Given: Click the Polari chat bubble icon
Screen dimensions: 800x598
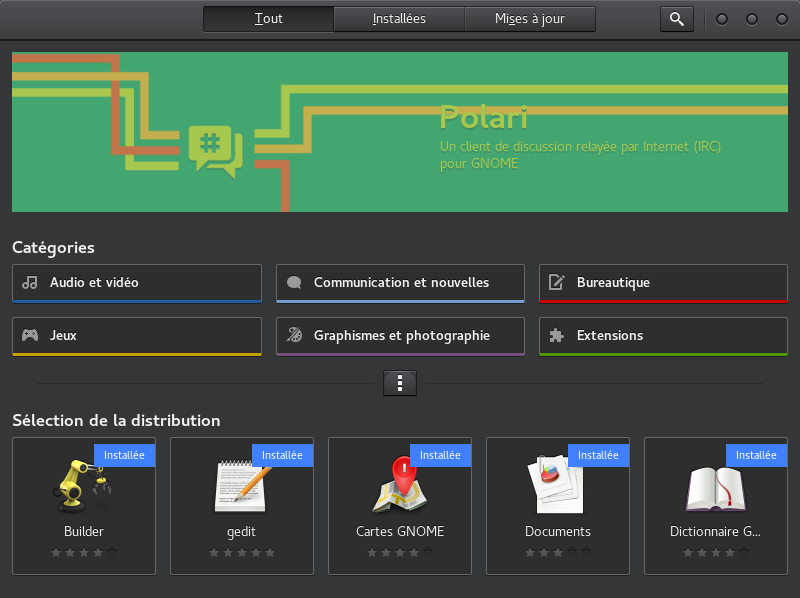Looking at the screenshot, I should (x=215, y=151).
